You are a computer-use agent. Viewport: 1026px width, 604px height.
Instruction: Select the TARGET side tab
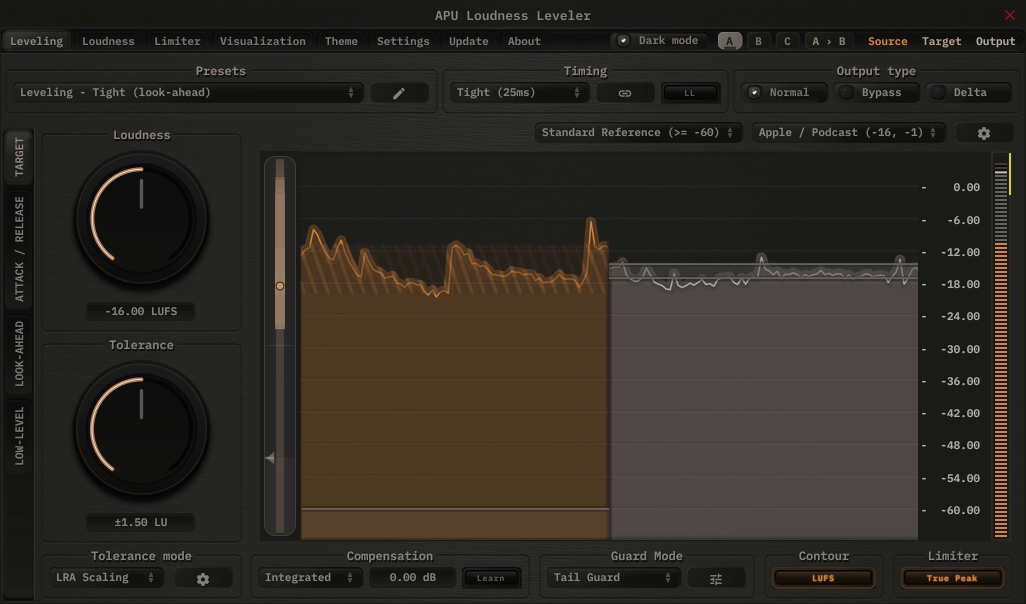tap(19, 156)
